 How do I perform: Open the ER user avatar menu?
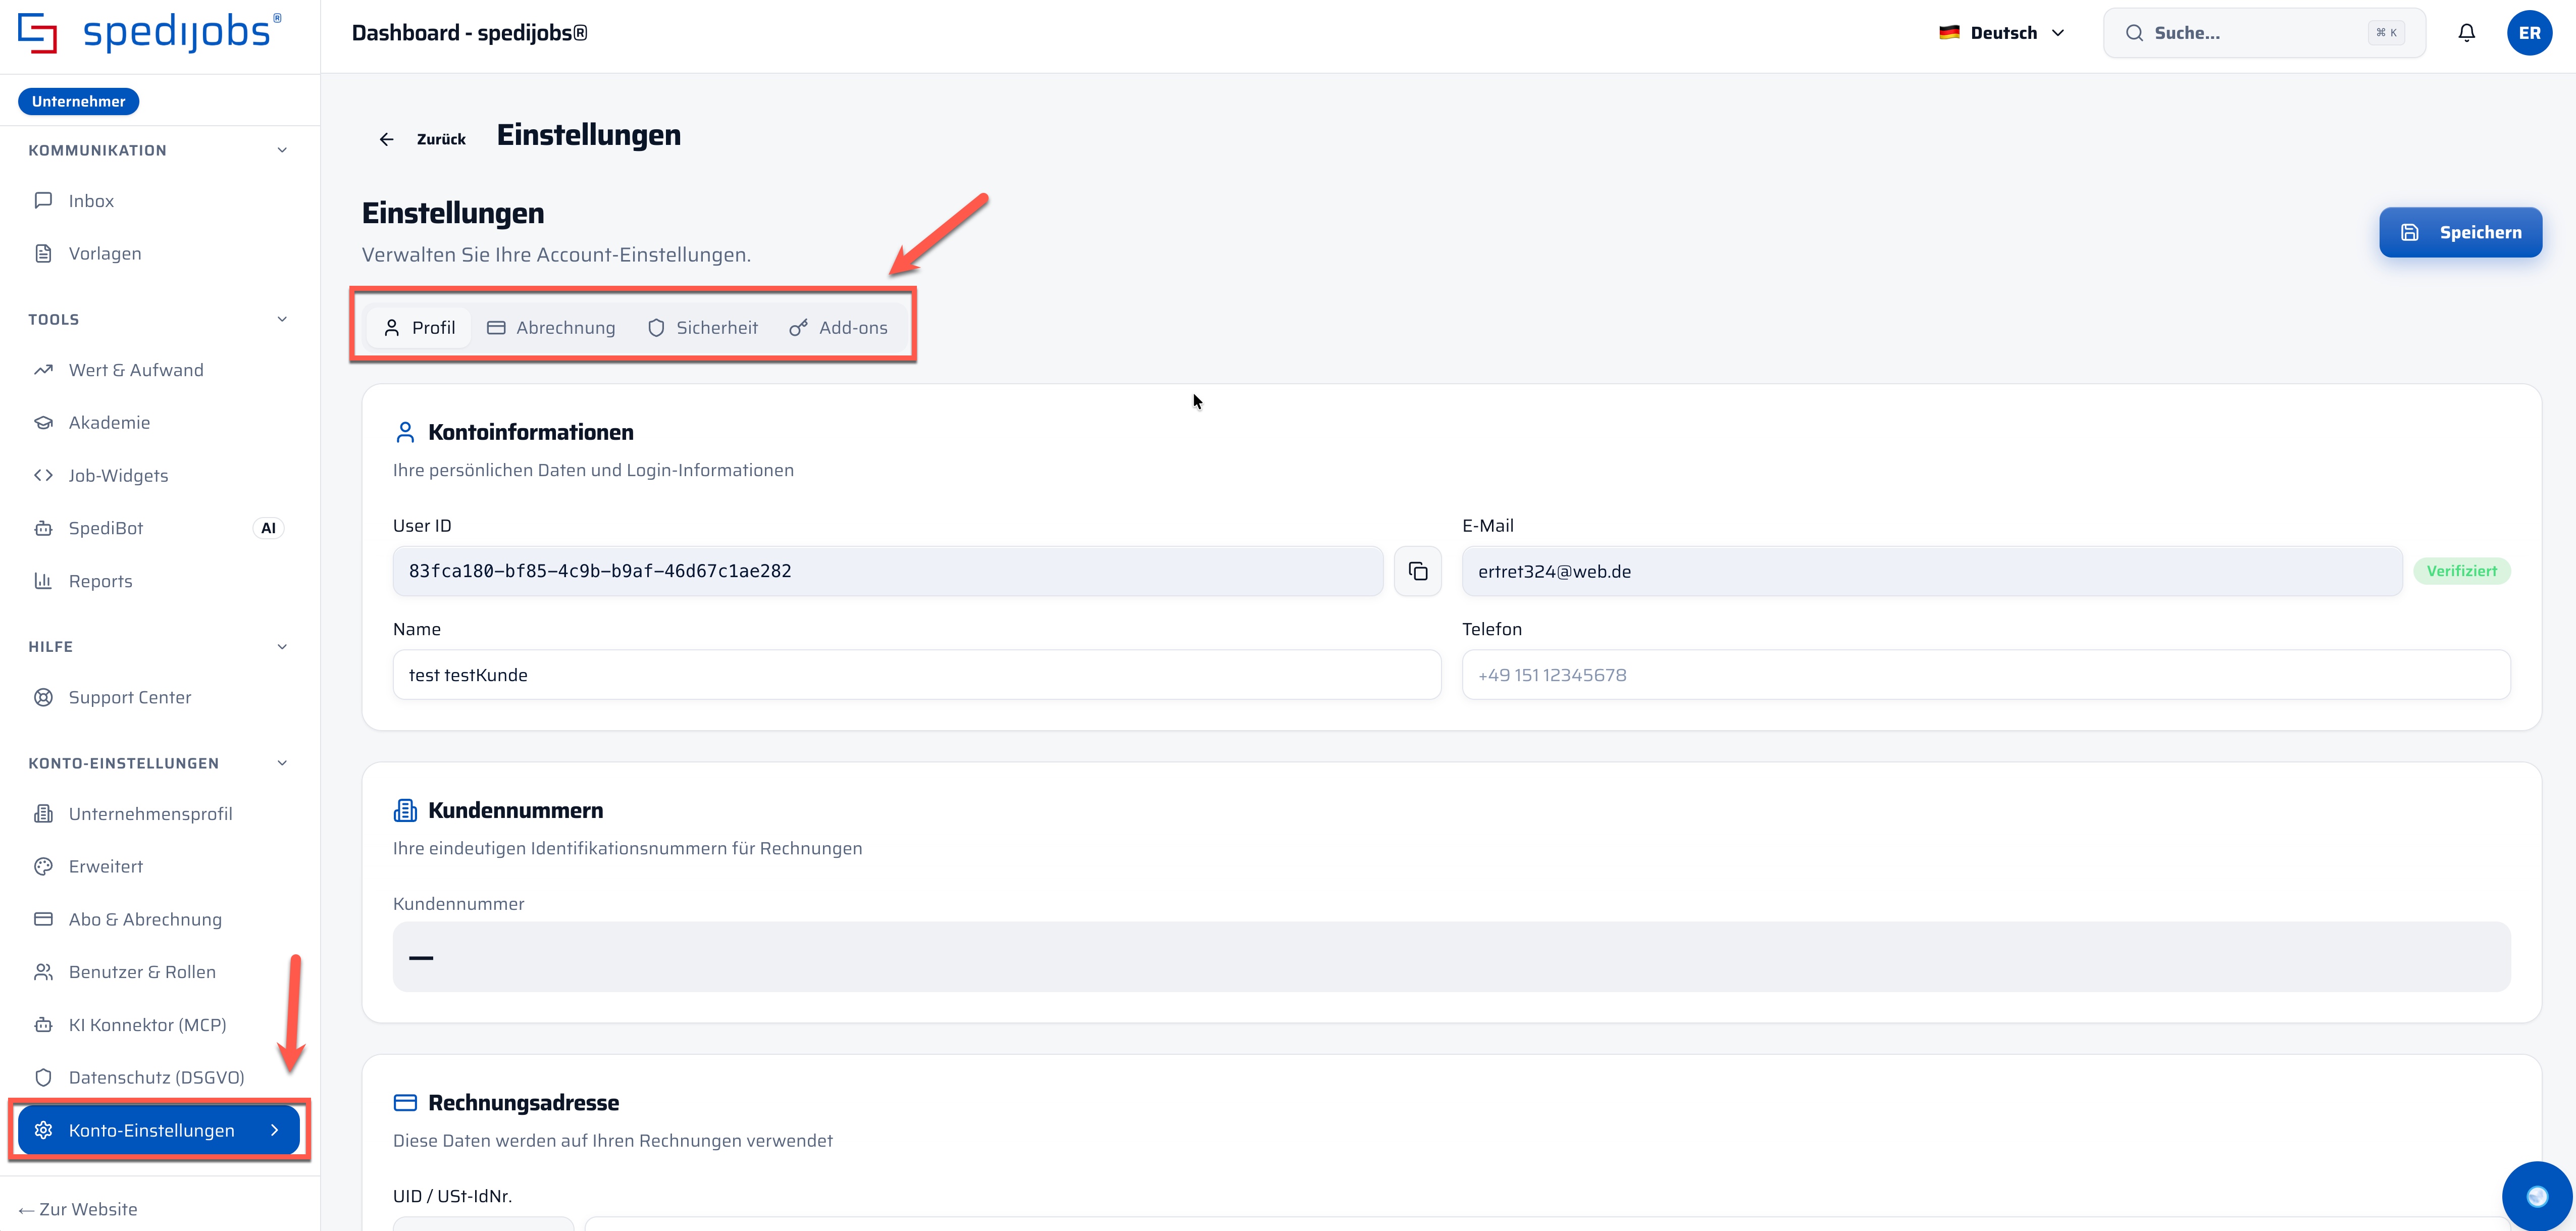(2529, 33)
